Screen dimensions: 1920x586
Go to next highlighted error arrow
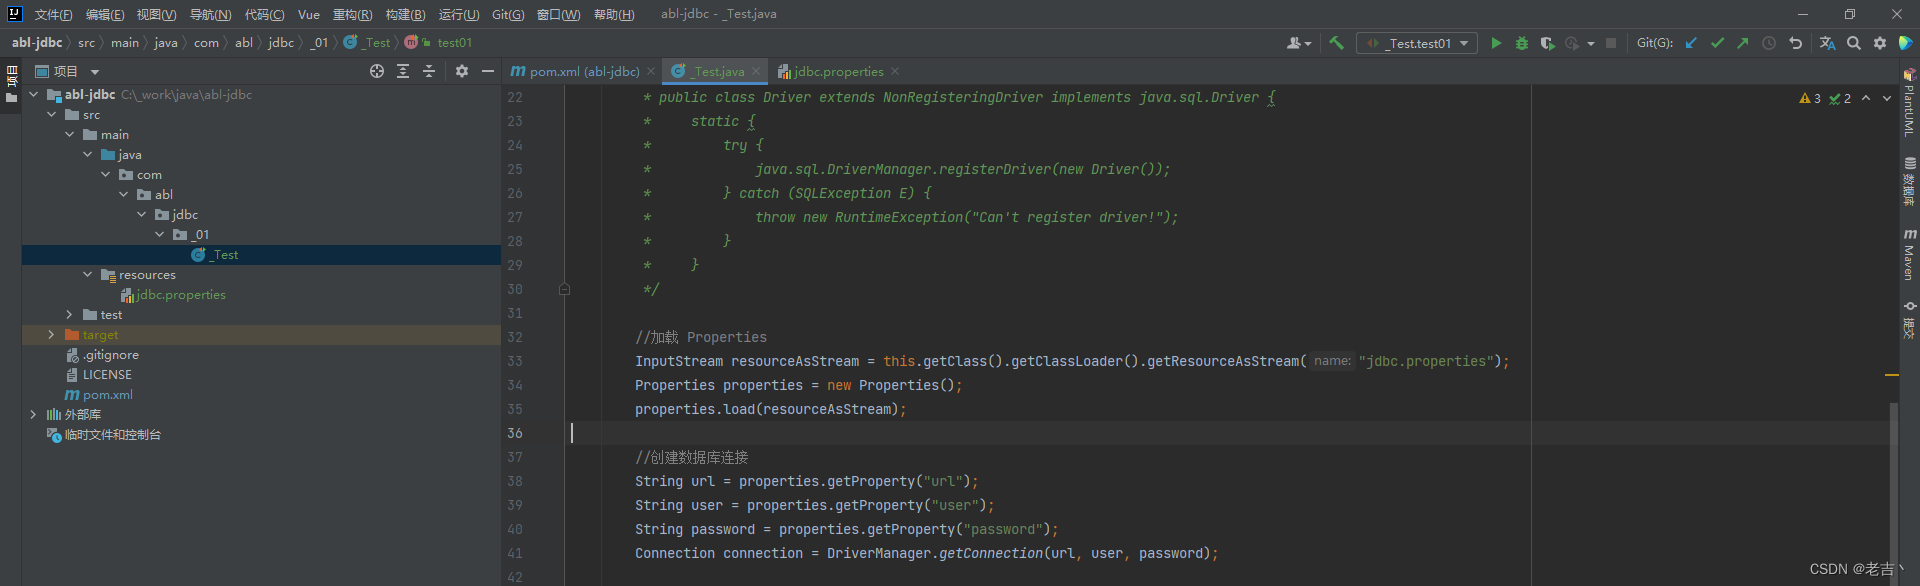click(x=1887, y=98)
